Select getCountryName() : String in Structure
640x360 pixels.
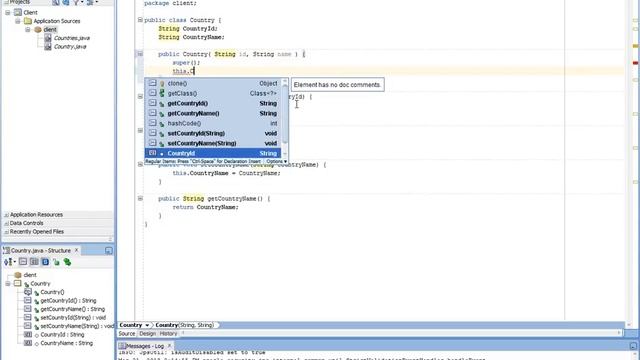click(72, 309)
